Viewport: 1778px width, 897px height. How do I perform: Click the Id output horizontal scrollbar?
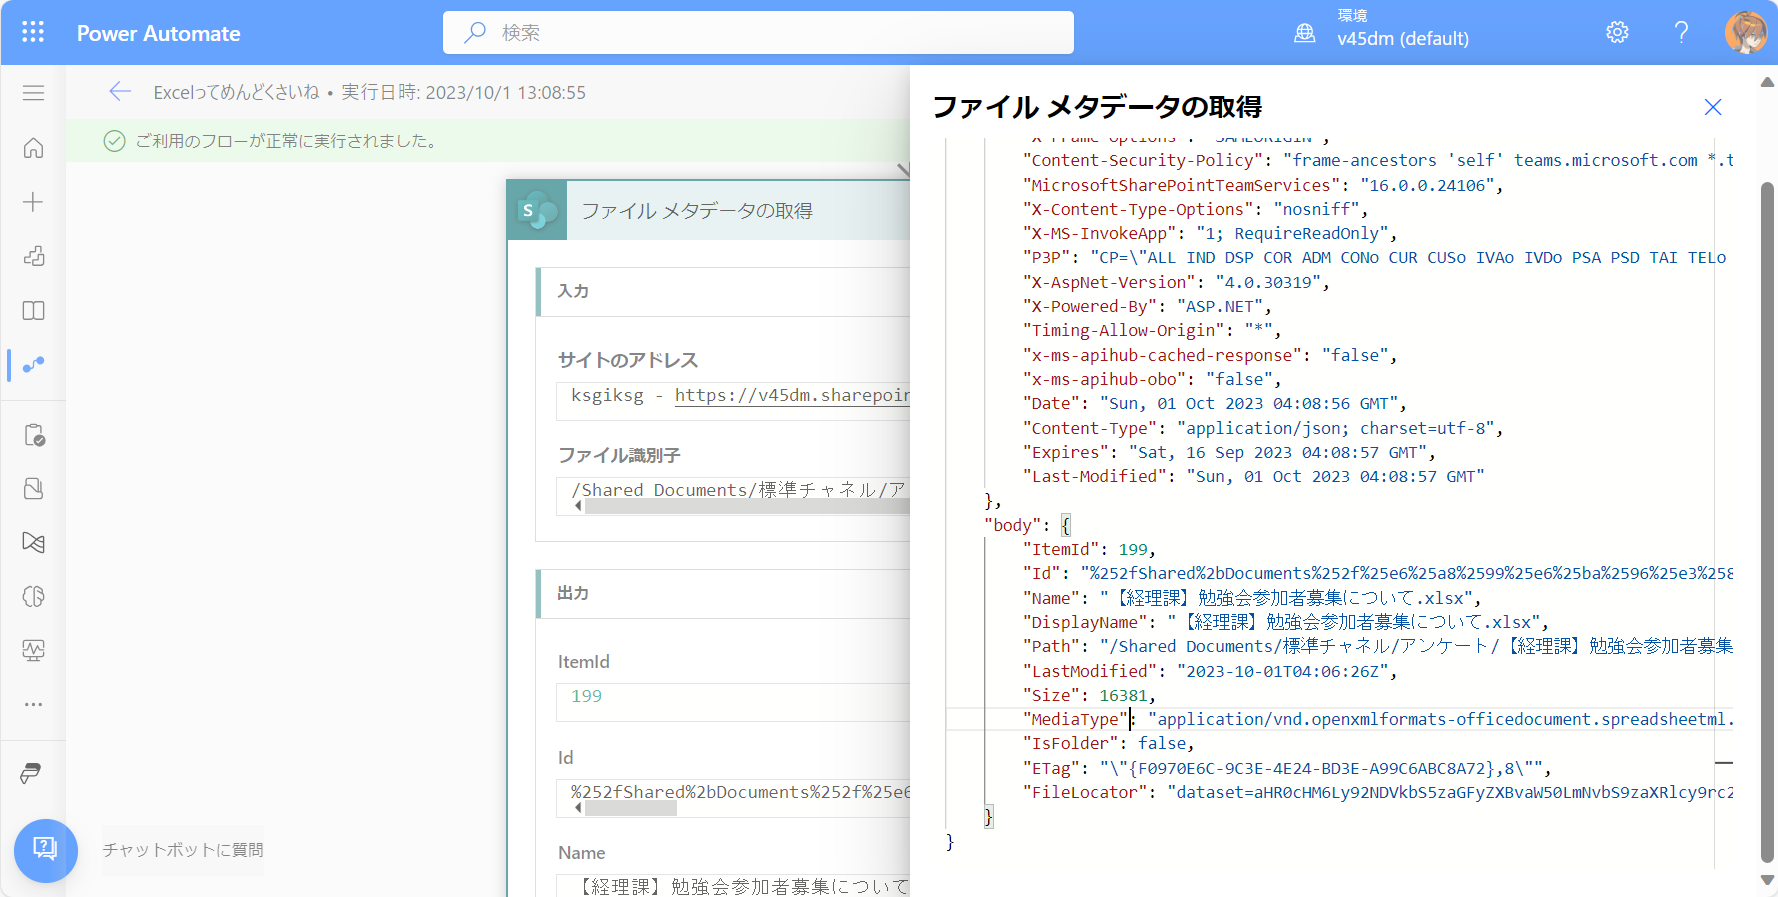[x=631, y=808]
